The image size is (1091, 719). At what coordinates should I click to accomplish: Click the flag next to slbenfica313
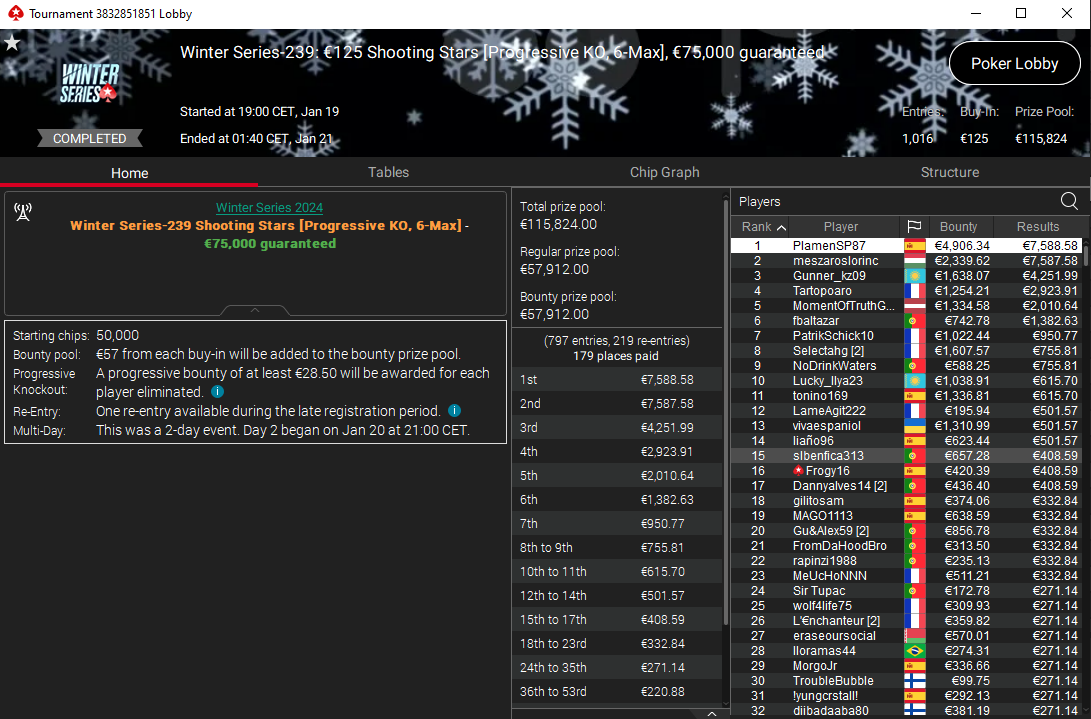(x=914, y=456)
